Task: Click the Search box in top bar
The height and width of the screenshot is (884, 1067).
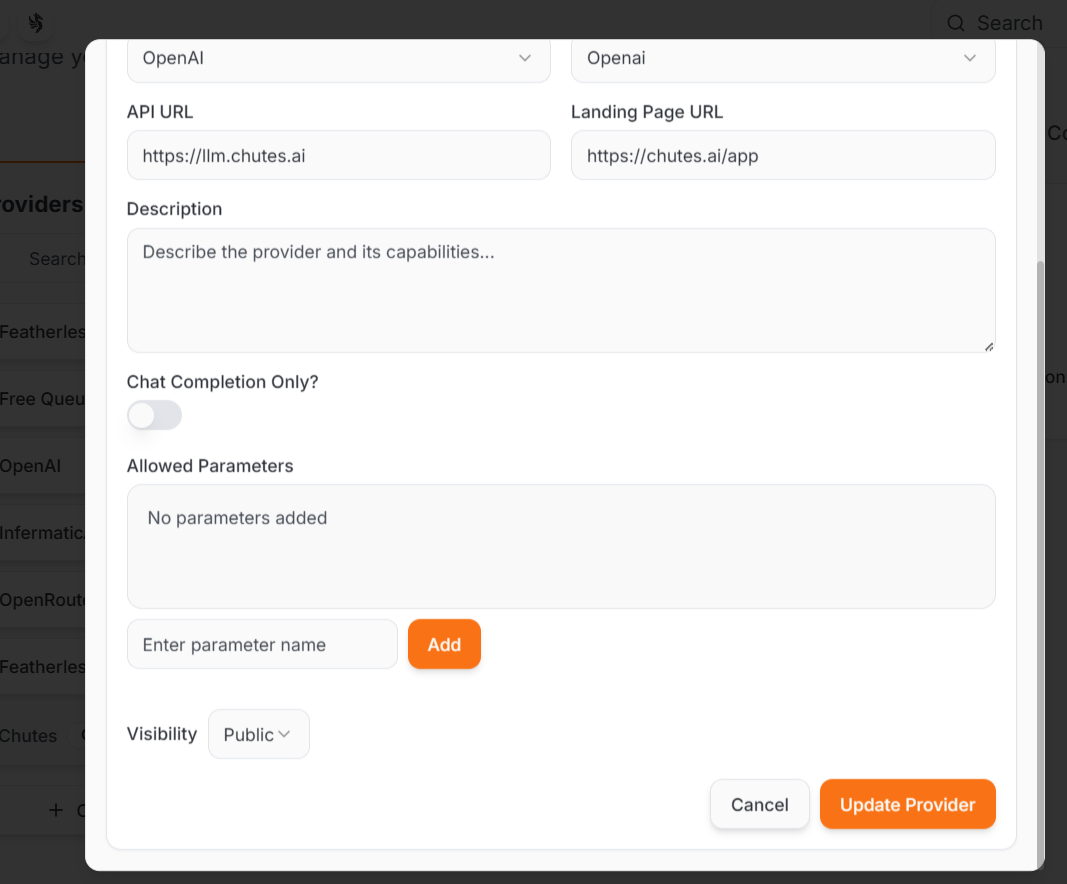Action: [999, 22]
